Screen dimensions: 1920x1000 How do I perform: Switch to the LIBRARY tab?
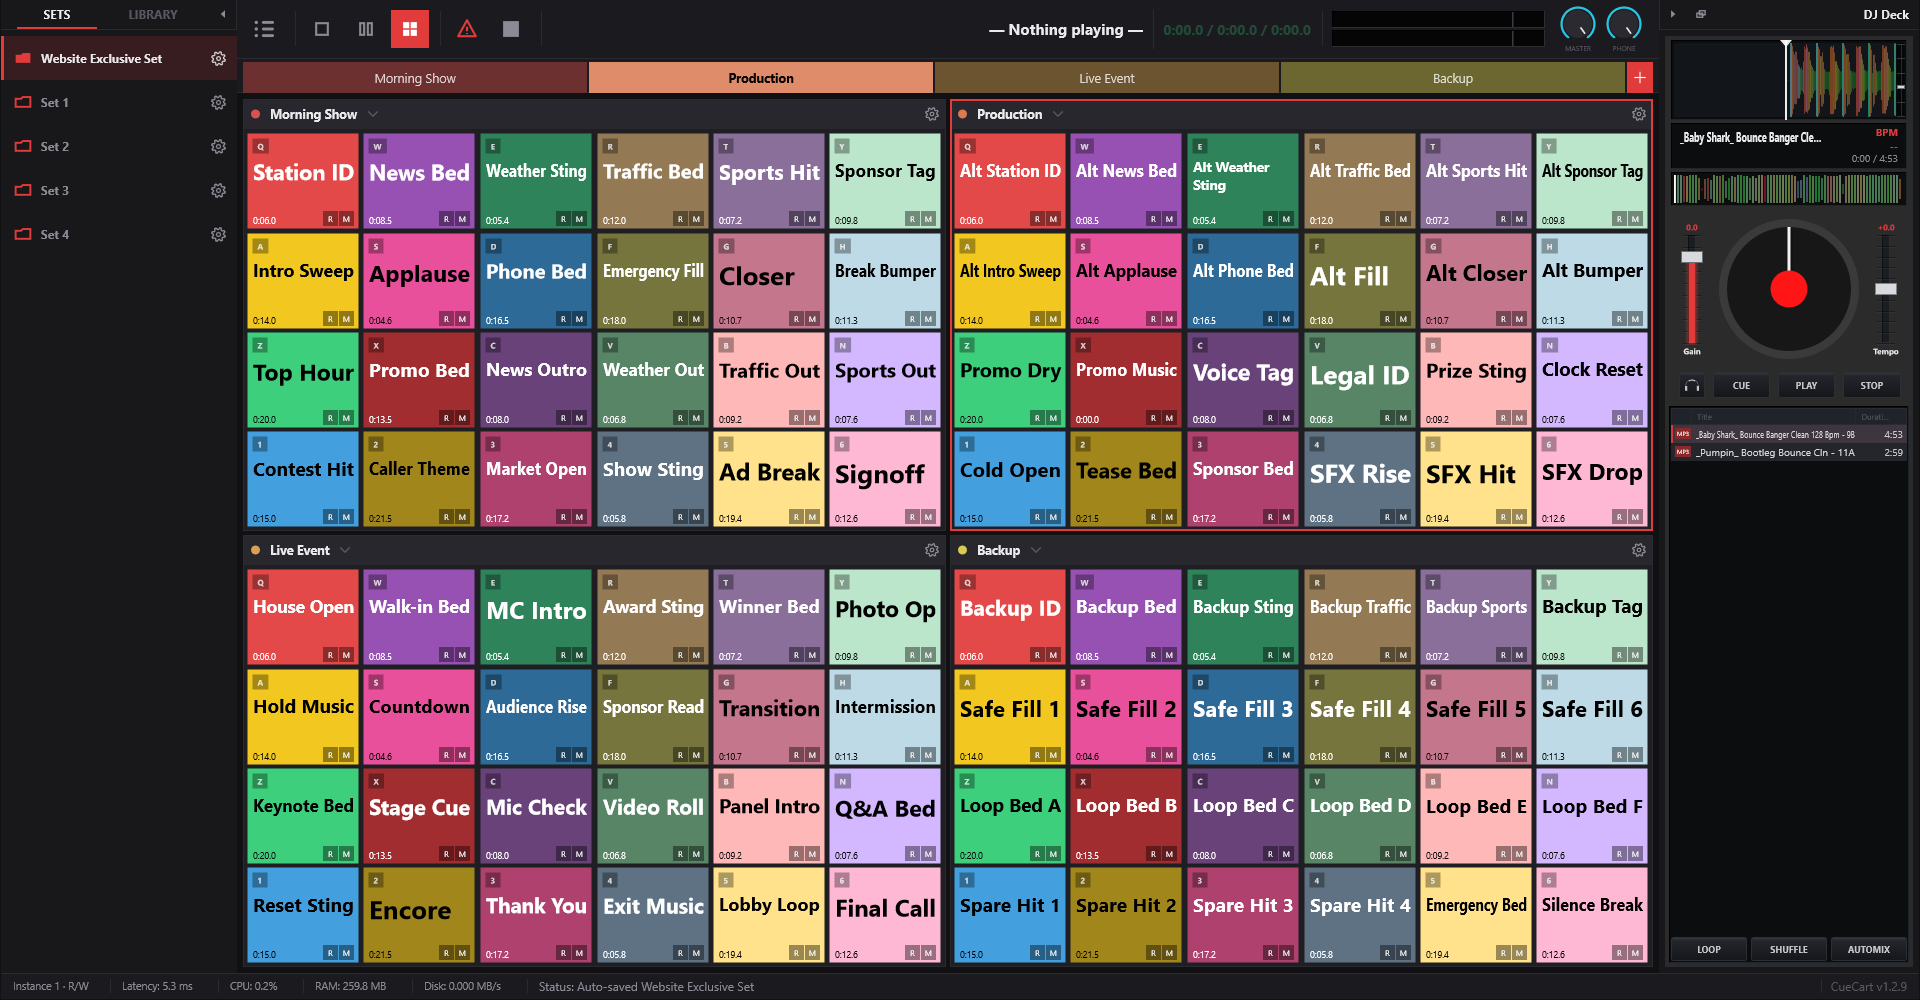pos(153,15)
